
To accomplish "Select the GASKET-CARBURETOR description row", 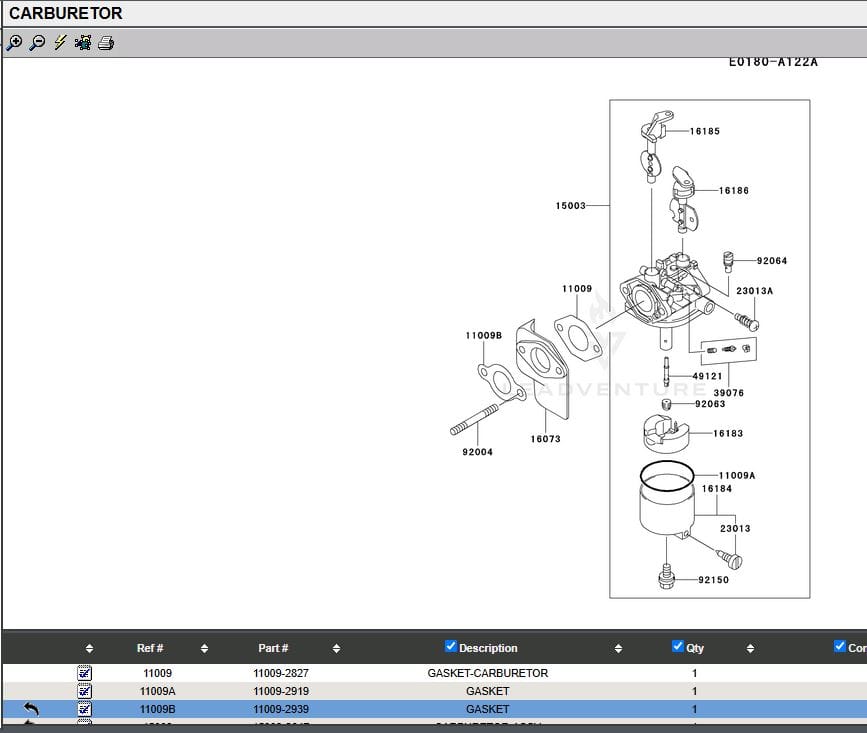I will point(487,673).
